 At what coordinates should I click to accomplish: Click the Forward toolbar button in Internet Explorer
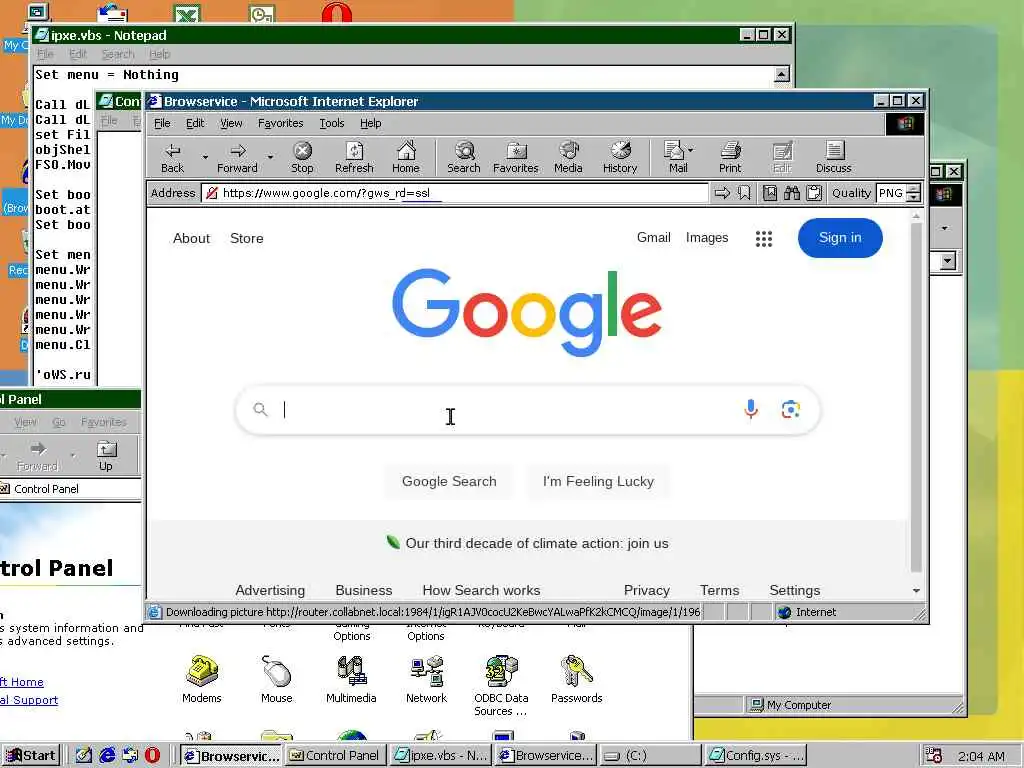pos(237,157)
